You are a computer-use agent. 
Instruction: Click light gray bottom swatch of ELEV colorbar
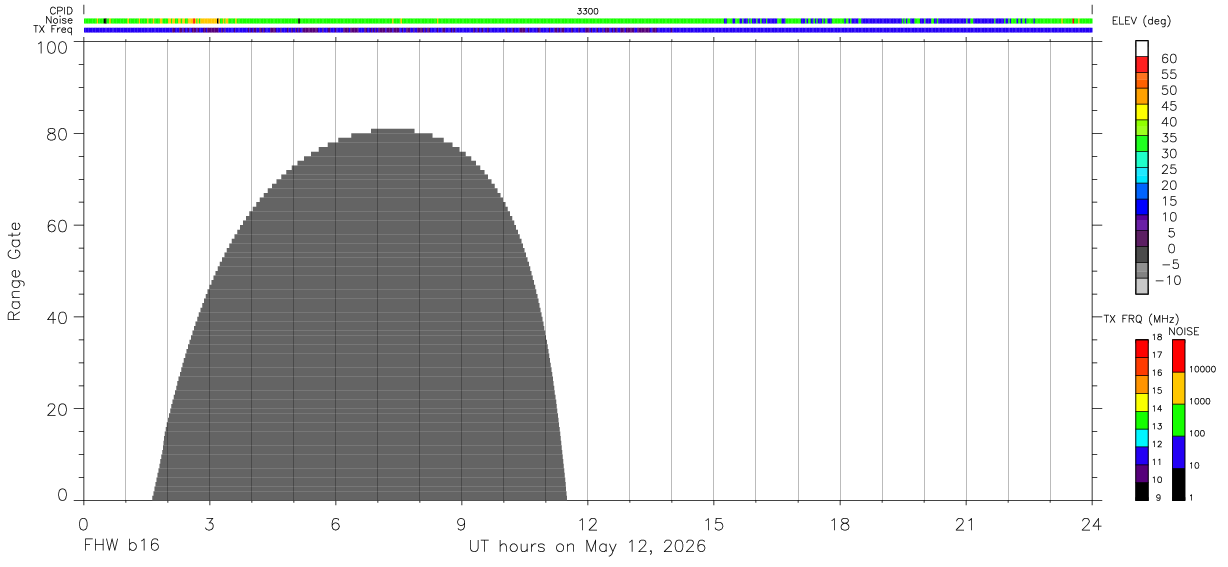1142,287
